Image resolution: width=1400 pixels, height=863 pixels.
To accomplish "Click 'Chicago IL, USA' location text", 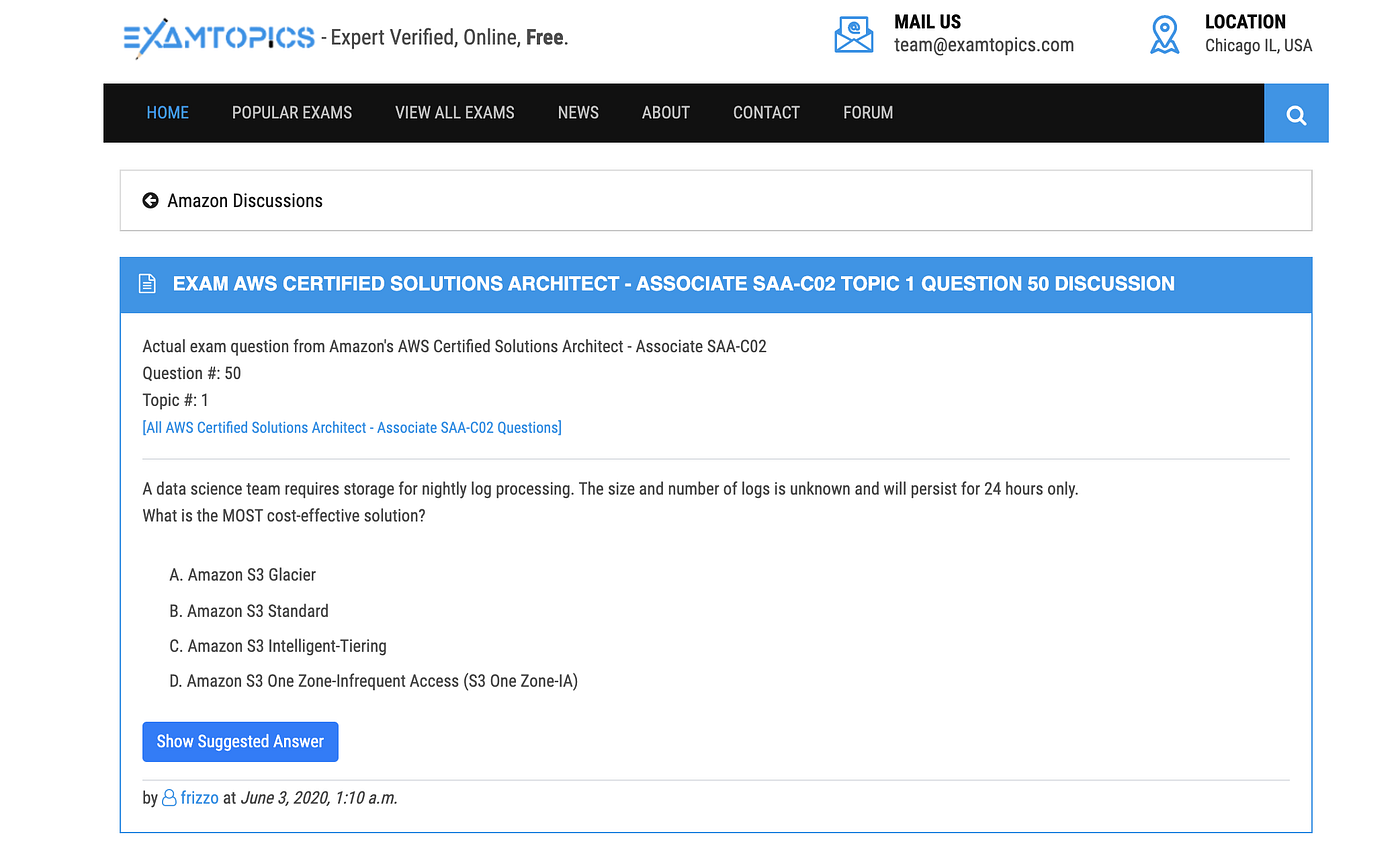I will pos(1258,45).
